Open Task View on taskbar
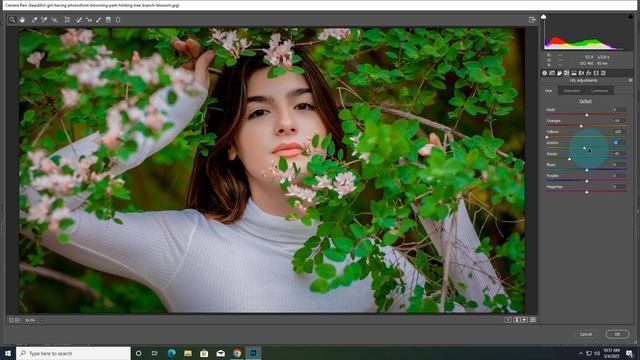The height and width of the screenshot is (360, 640). pyautogui.click(x=155, y=353)
